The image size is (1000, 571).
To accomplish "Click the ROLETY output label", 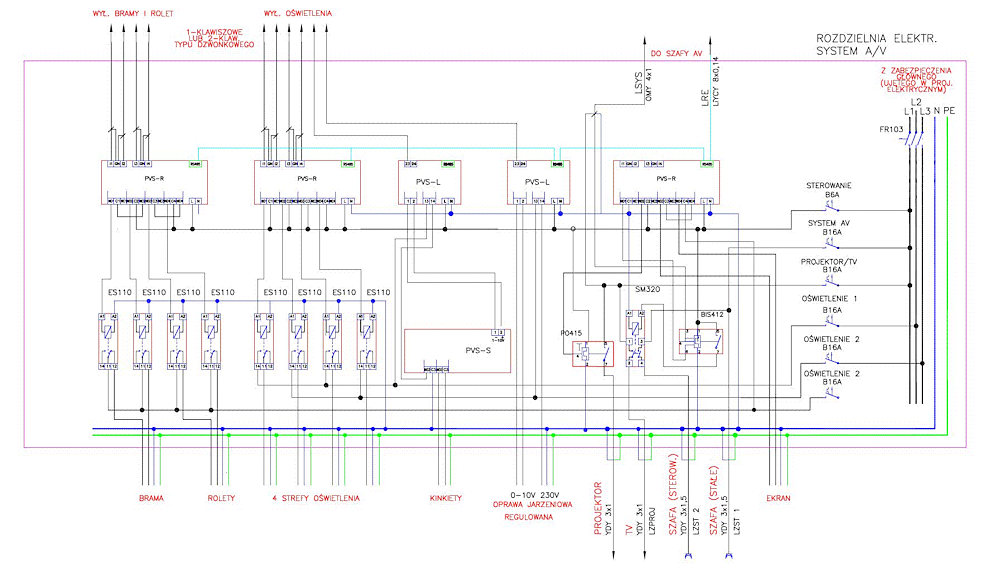I will pyautogui.click(x=221, y=497).
